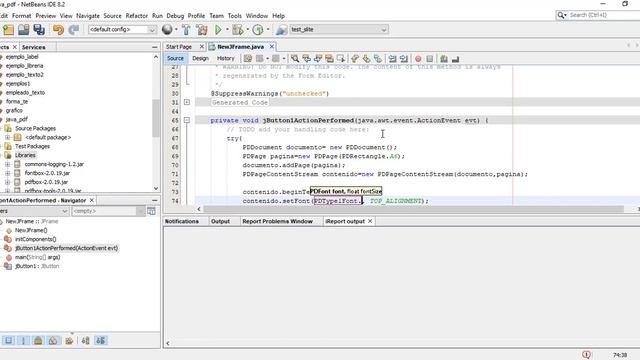Click the Shift Line Right icon
The image size is (640, 360).
click(x=404, y=59)
